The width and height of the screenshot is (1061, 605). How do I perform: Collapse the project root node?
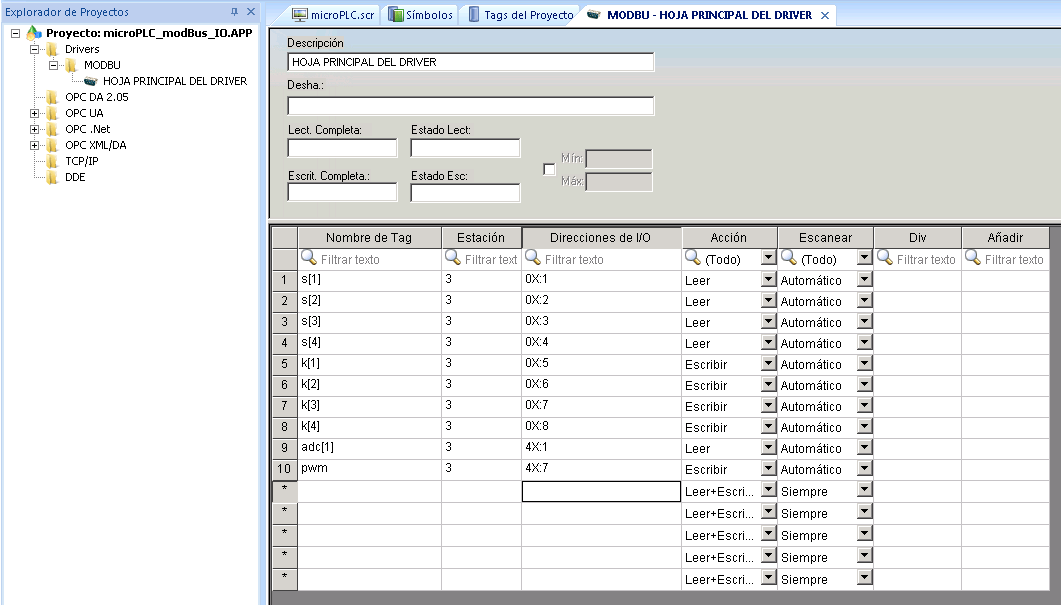(x=15, y=32)
